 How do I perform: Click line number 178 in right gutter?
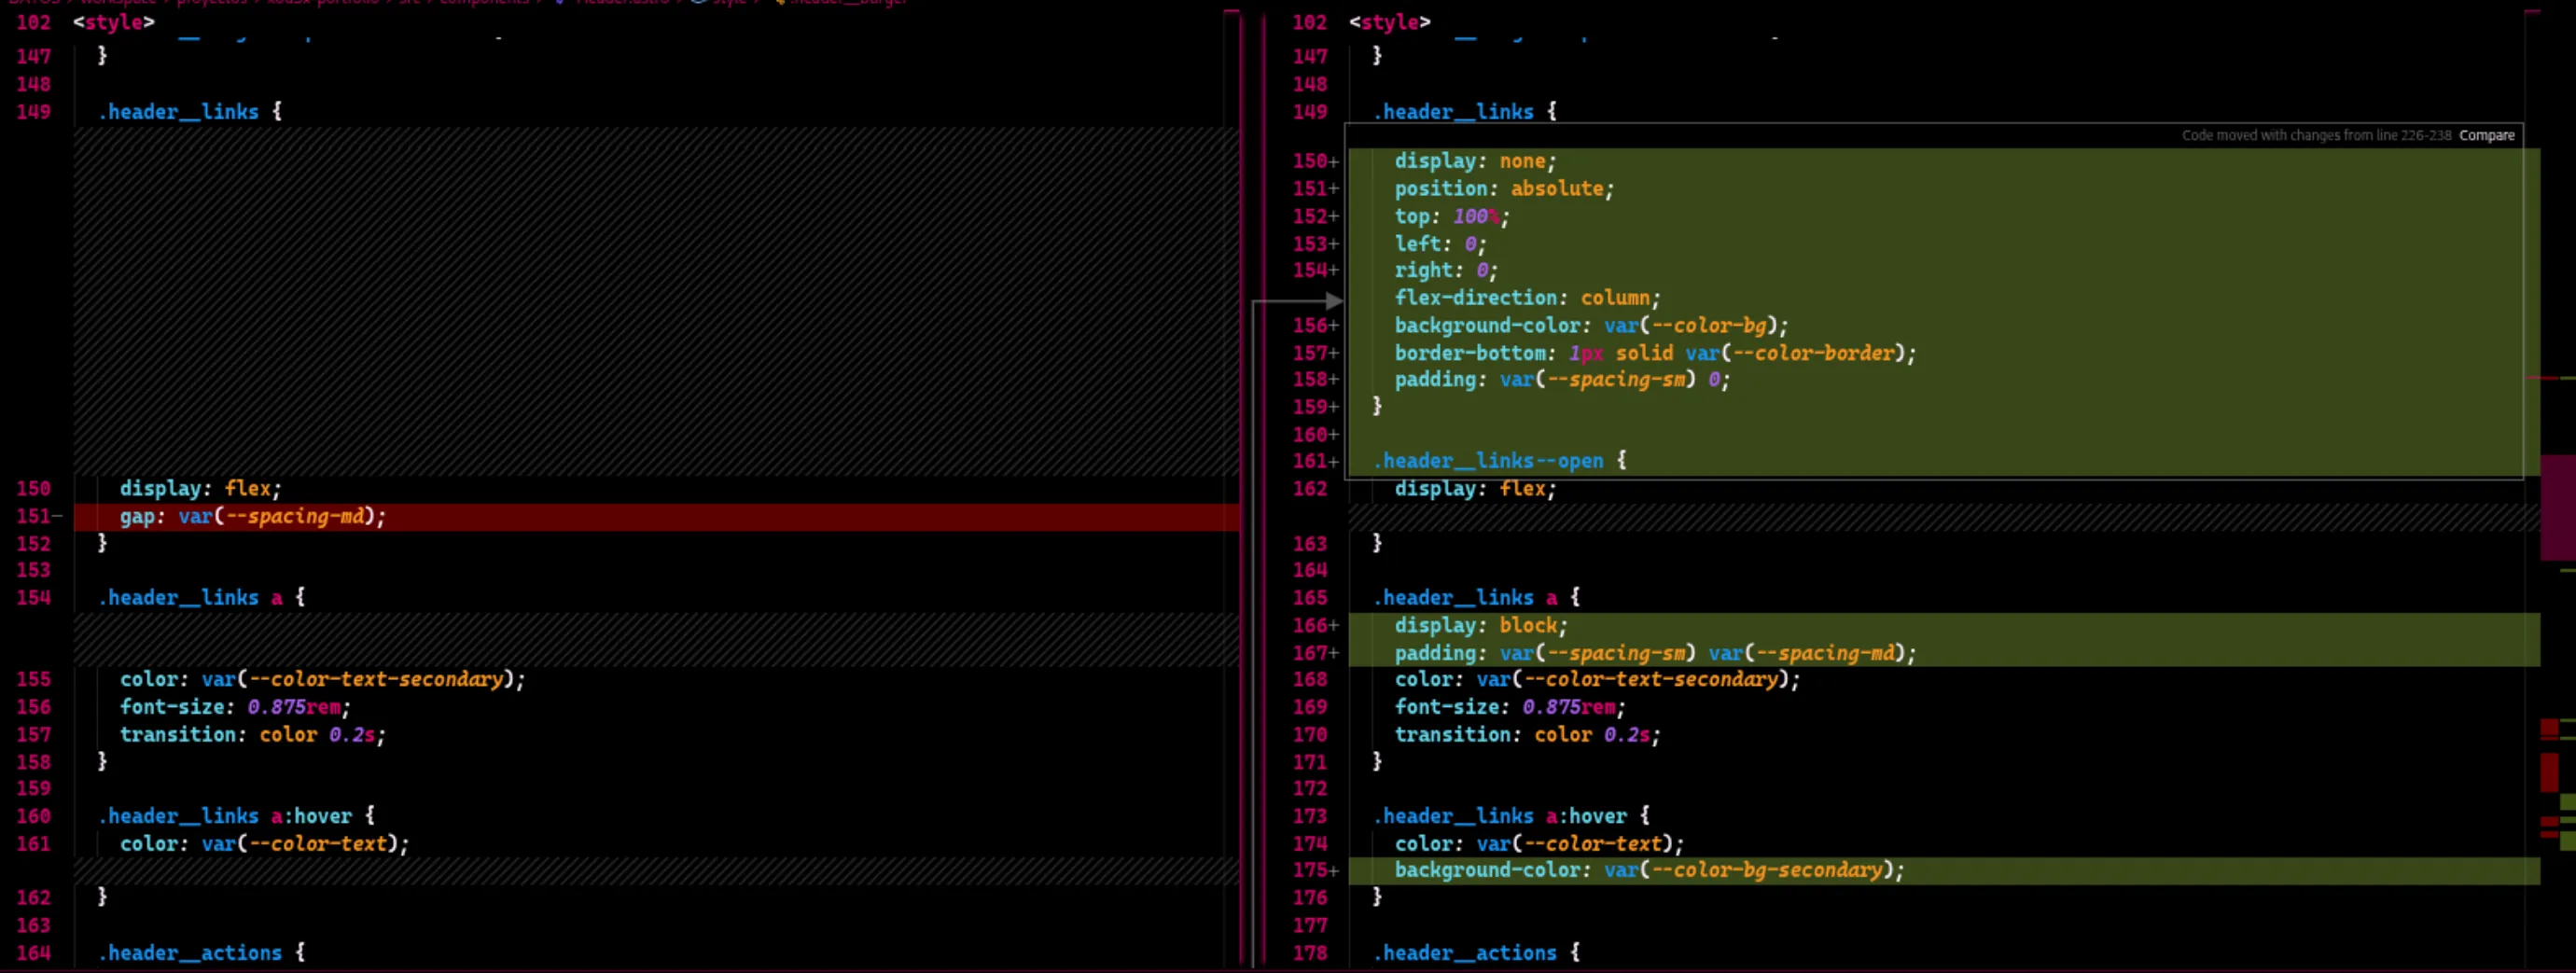(1310, 953)
